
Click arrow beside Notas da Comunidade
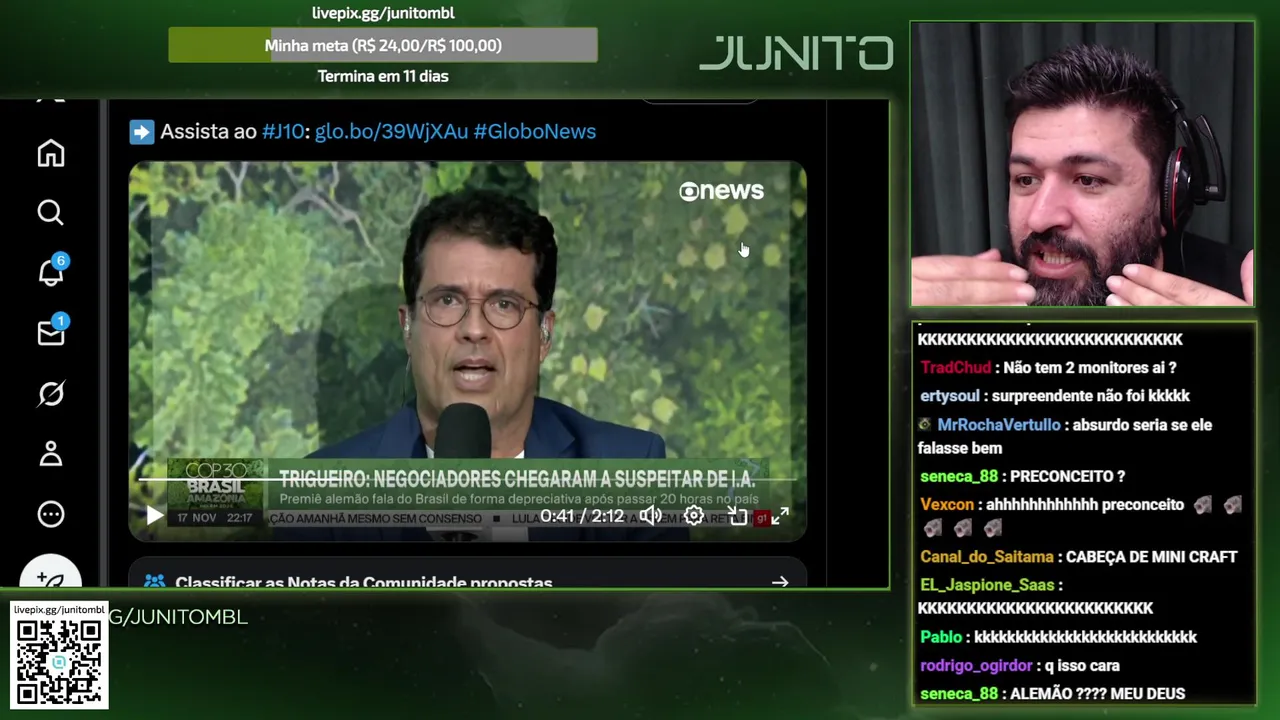pyautogui.click(x=780, y=582)
